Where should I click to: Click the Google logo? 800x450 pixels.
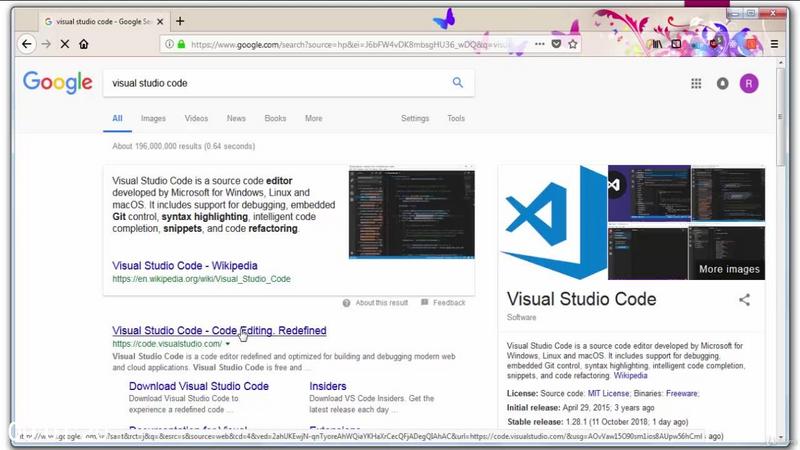(x=58, y=83)
